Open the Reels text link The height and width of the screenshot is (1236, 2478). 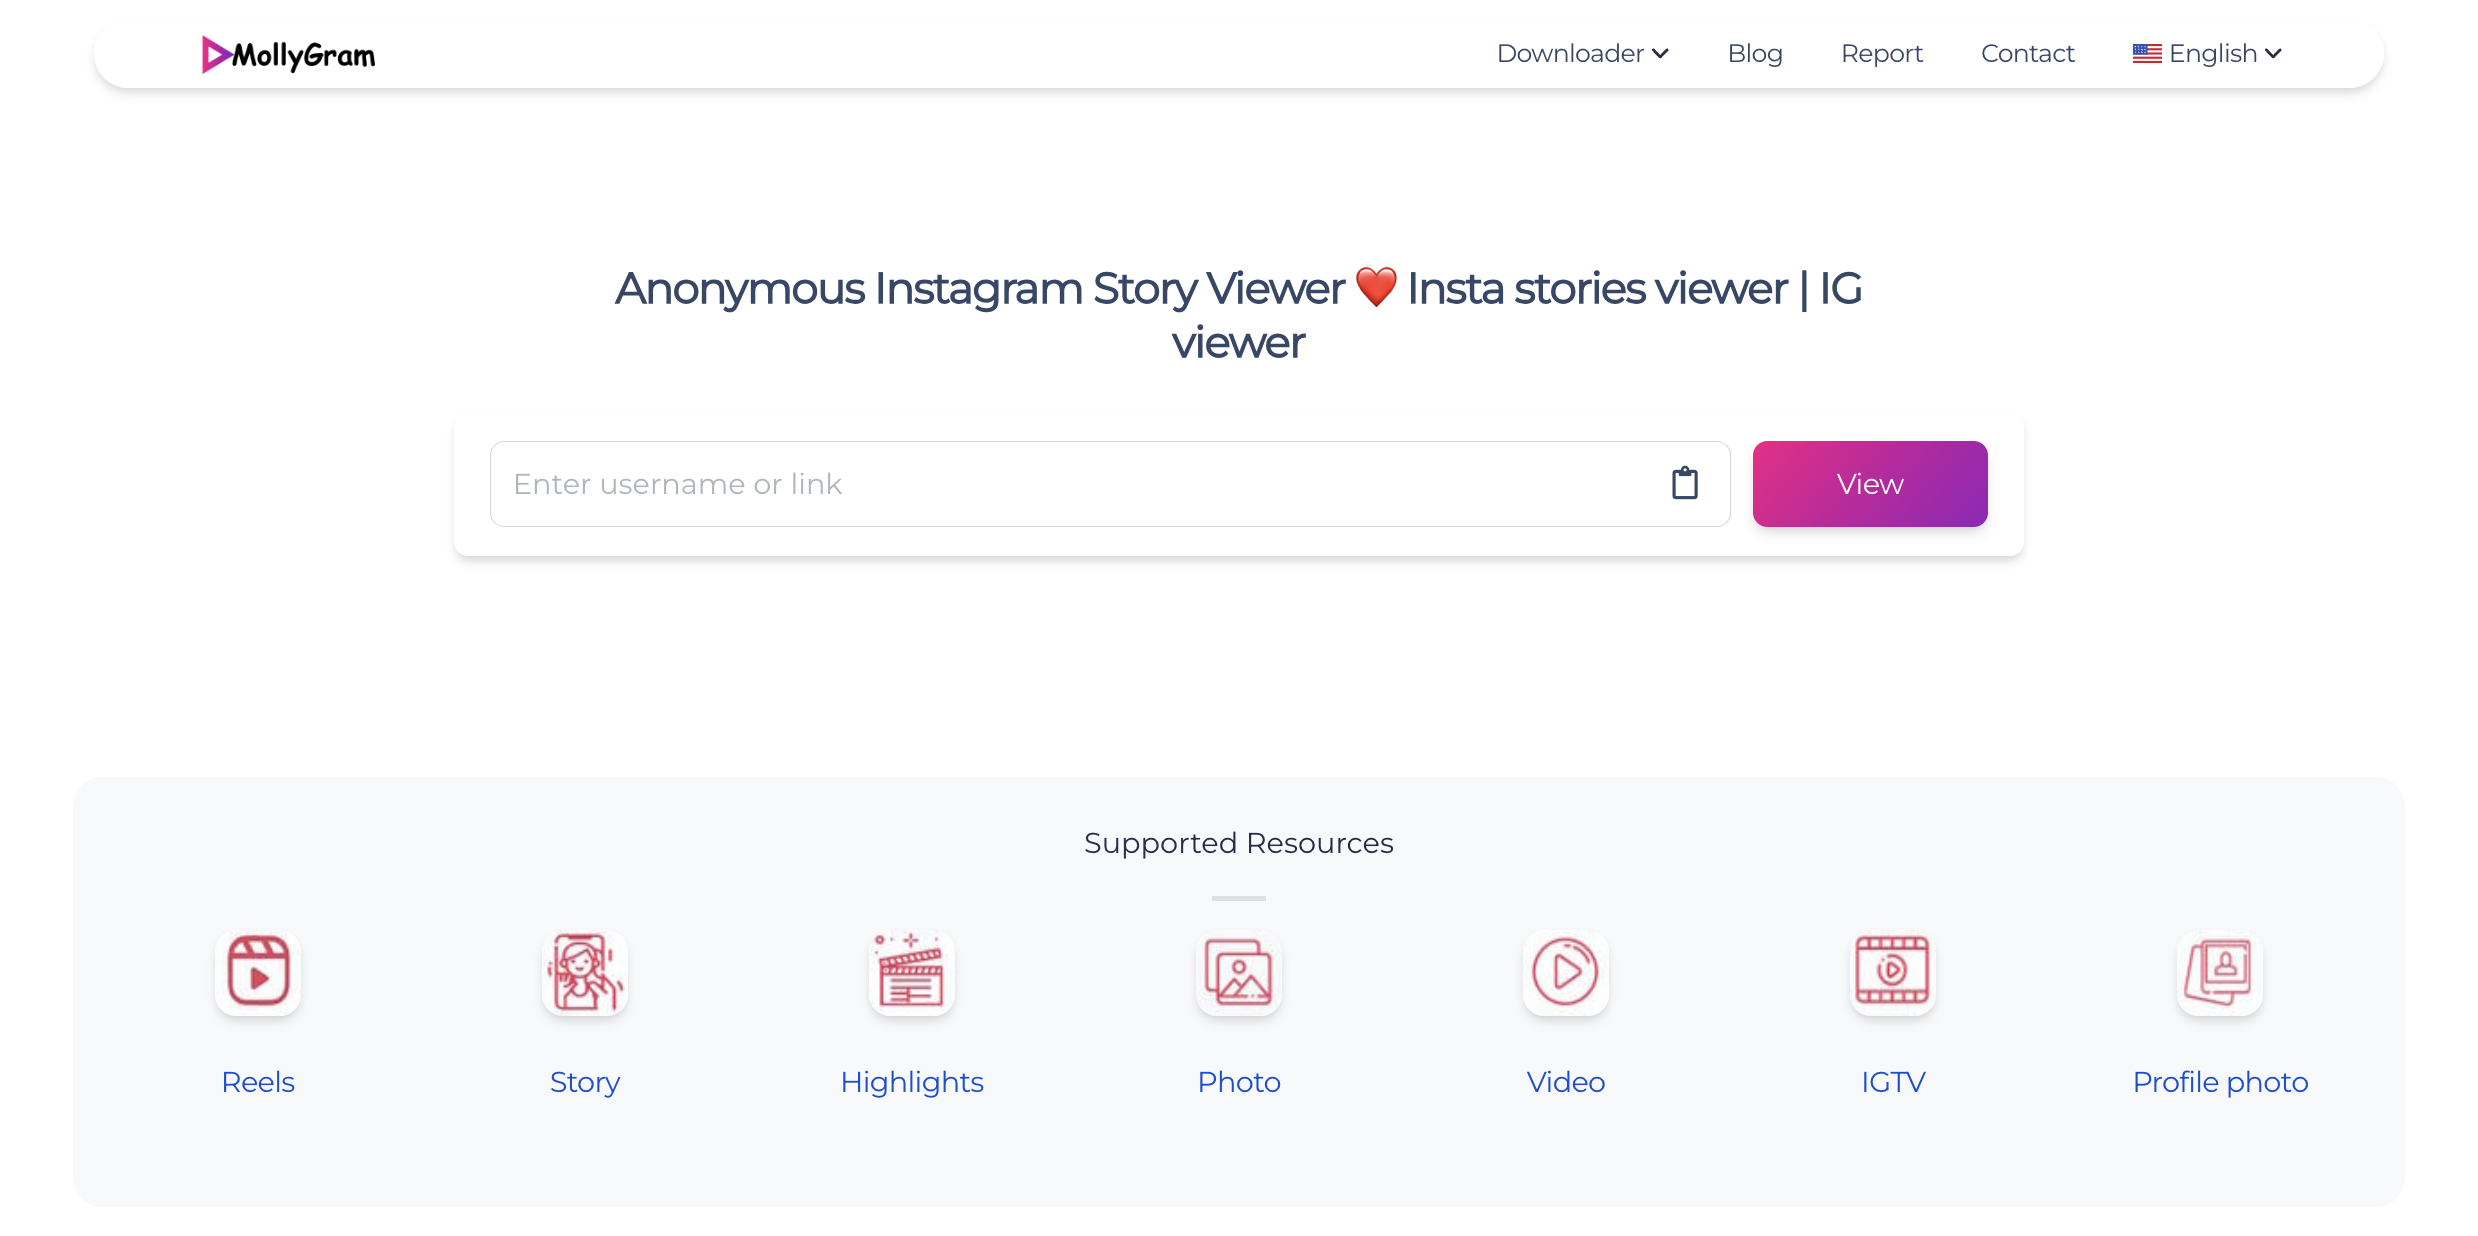click(x=258, y=1082)
